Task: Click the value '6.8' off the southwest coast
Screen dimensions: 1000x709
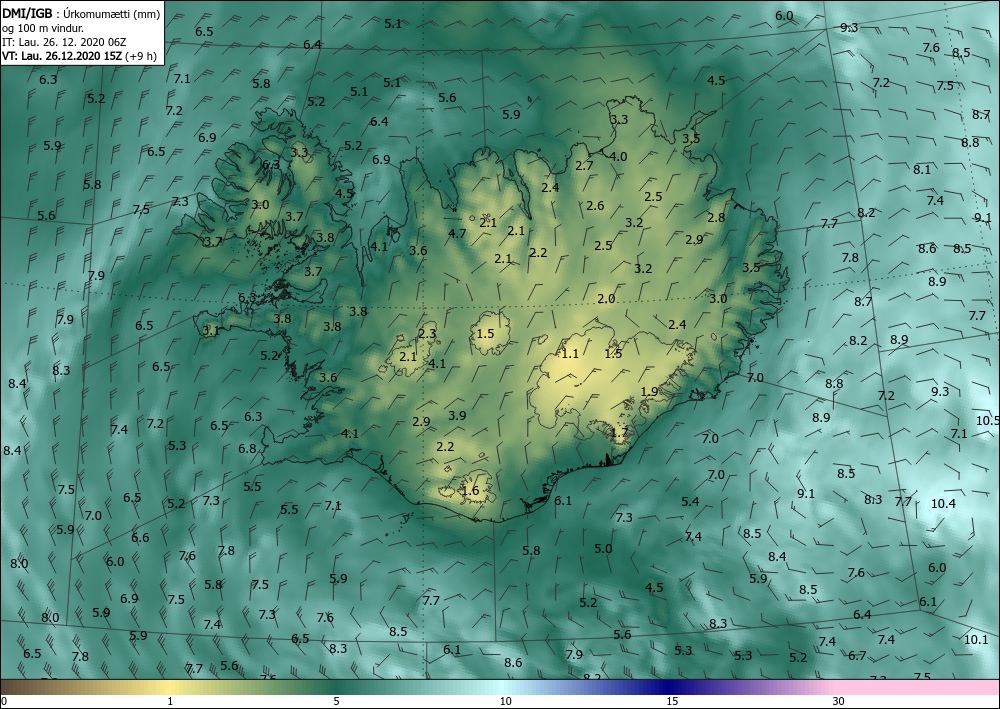Action: click(247, 448)
